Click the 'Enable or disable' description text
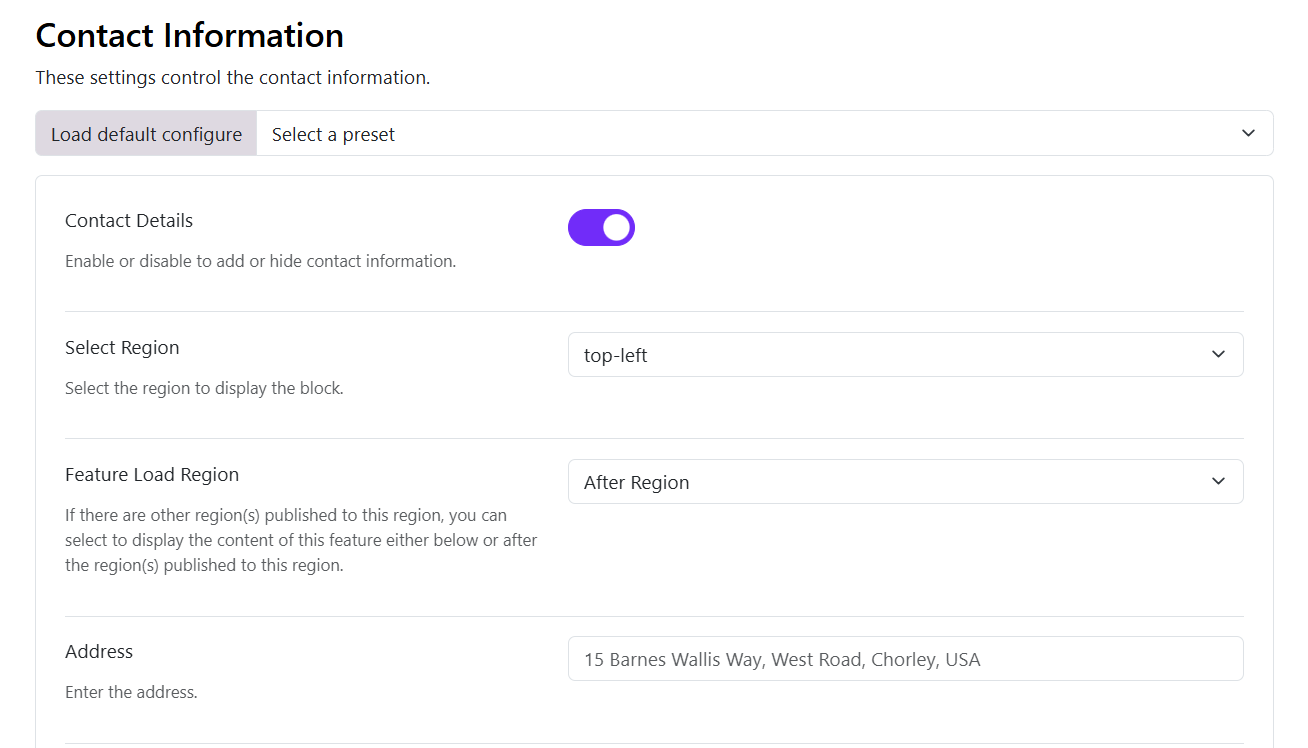The height and width of the screenshot is (748, 1308). point(260,261)
